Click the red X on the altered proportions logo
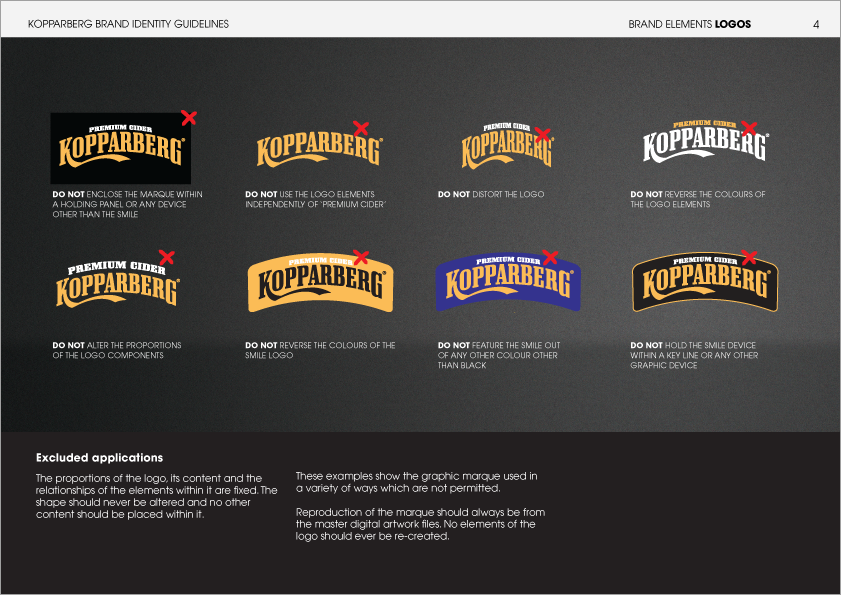Image resolution: width=841 pixels, height=595 pixels. click(167, 257)
